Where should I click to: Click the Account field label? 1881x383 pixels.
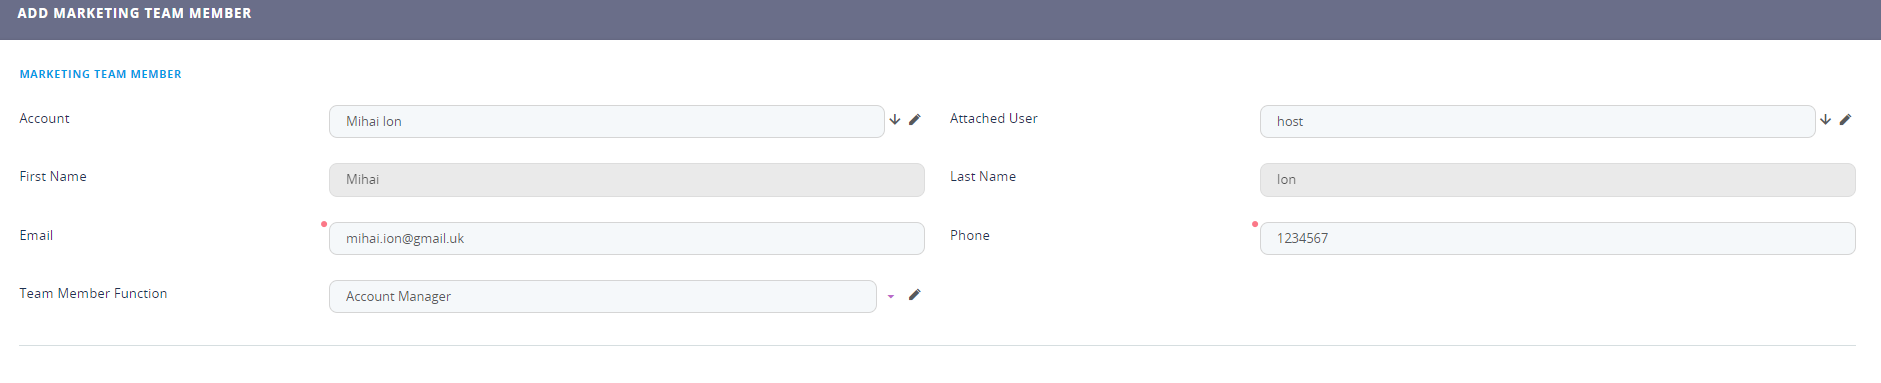[x=44, y=118]
